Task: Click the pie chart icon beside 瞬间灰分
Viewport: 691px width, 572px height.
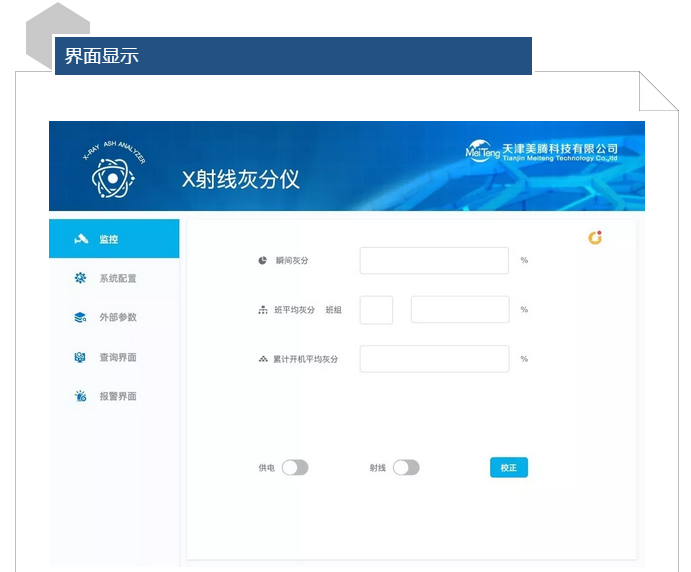Action: (x=262, y=260)
